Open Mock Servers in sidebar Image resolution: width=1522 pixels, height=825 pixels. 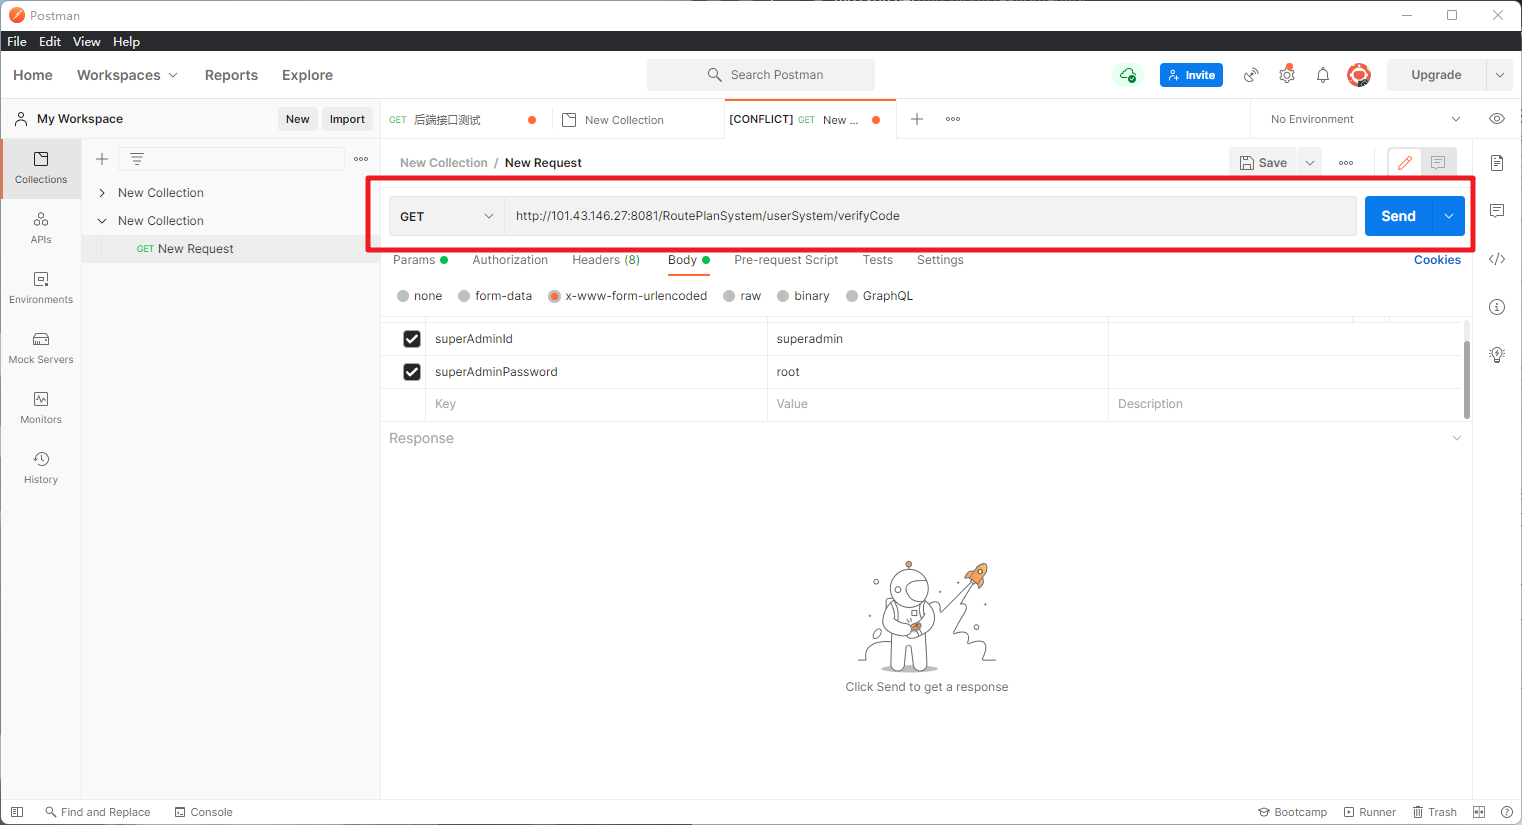point(41,348)
